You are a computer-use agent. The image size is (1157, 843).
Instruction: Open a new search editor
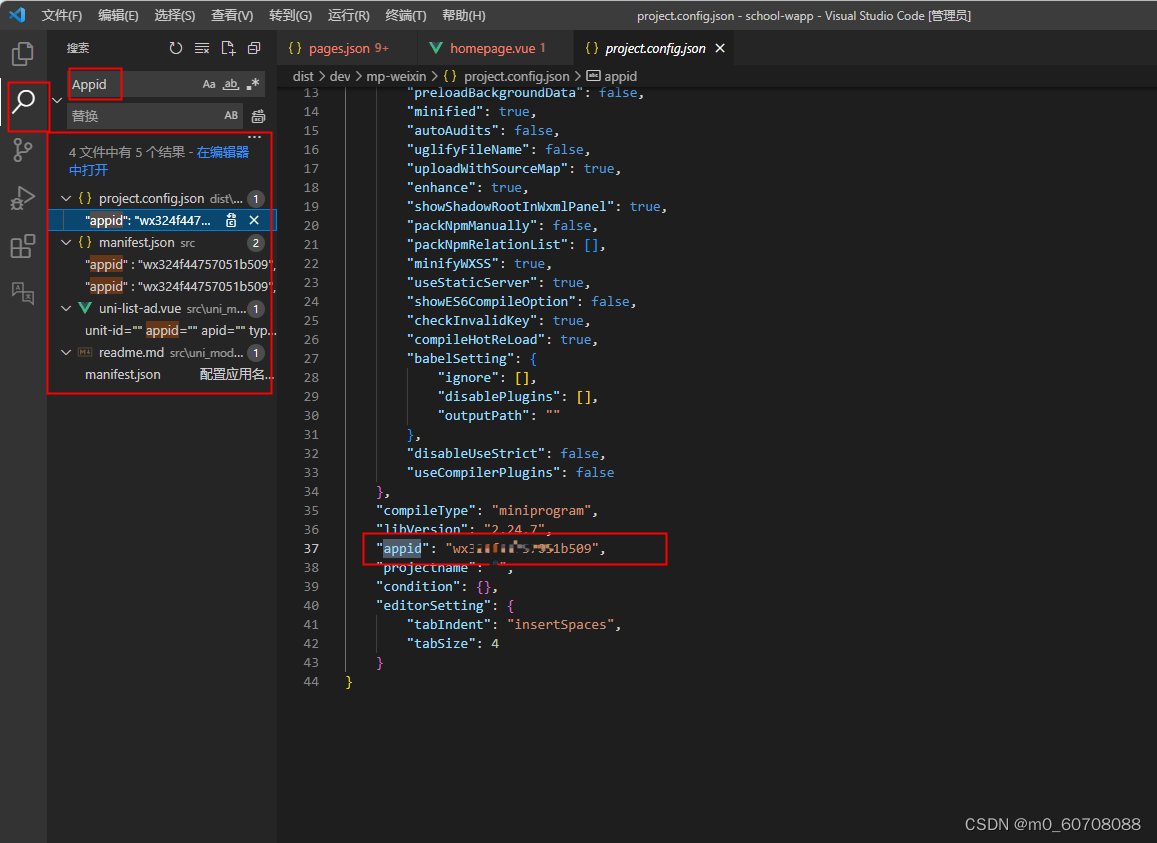pos(228,48)
